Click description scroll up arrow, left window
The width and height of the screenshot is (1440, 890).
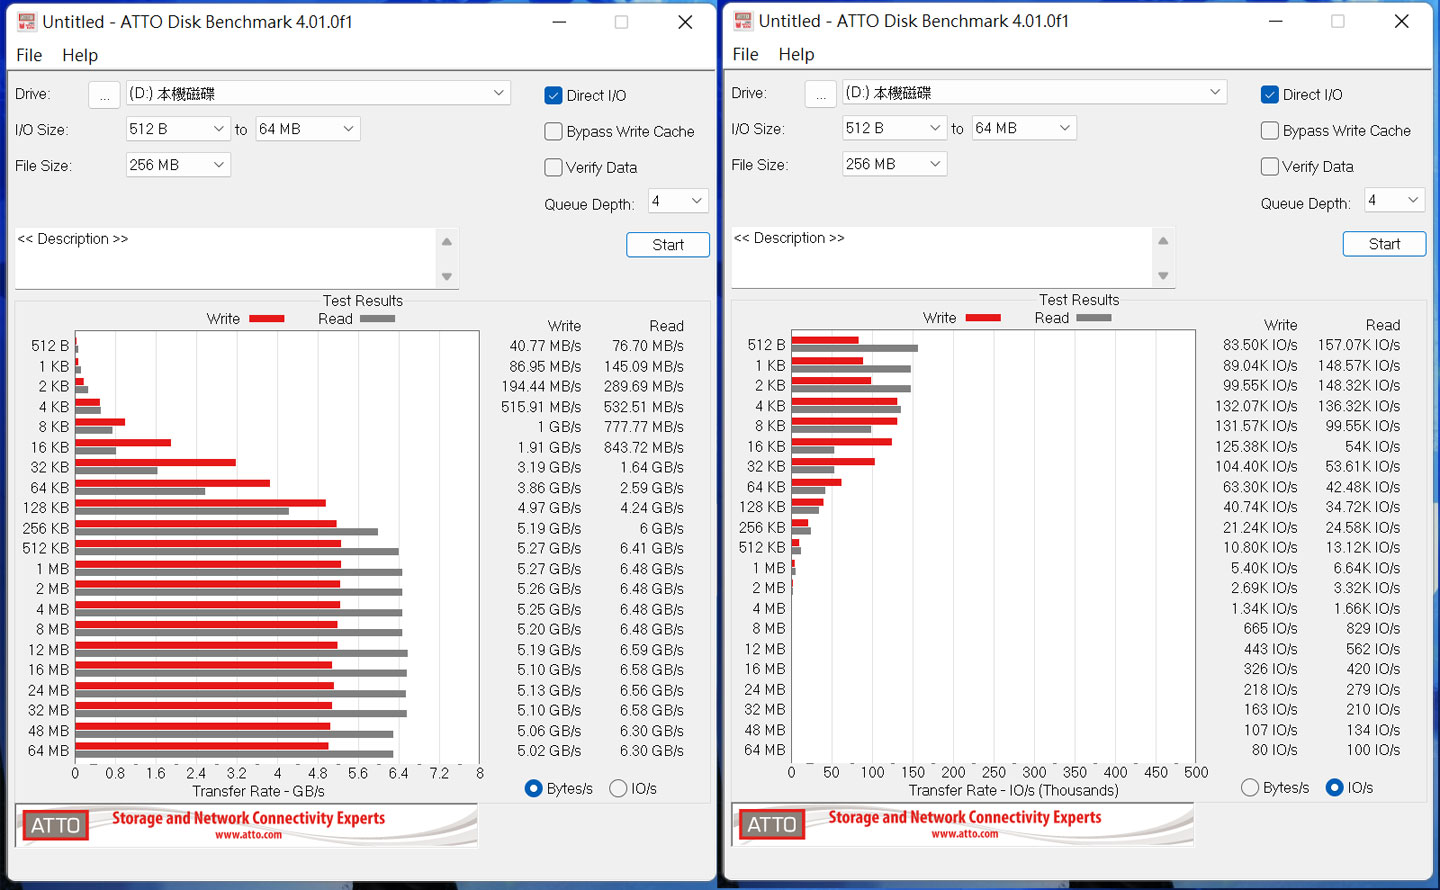click(x=447, y=242)
